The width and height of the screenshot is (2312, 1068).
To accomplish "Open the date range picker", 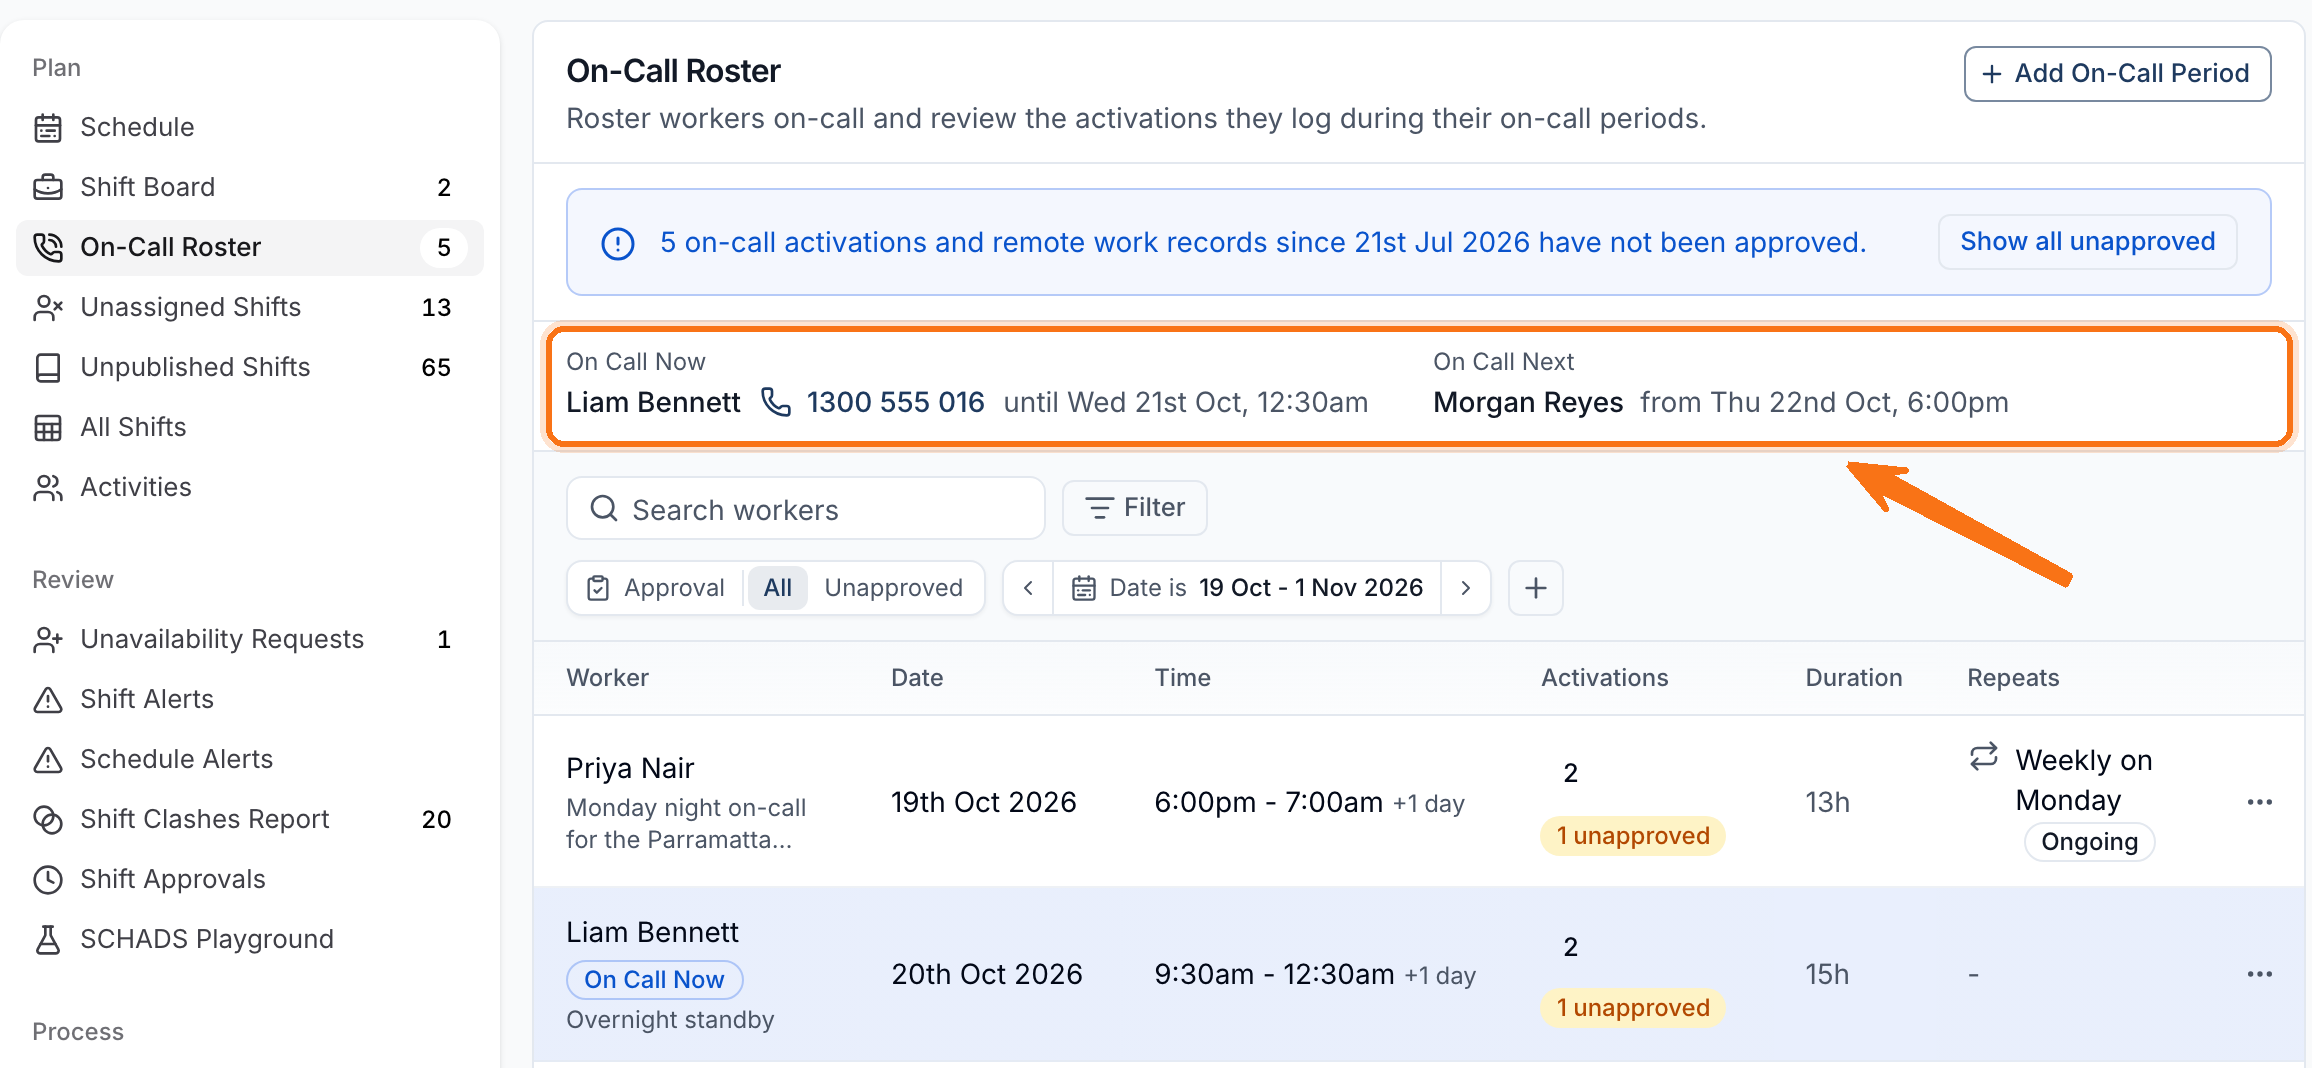I will (1247, 588).
